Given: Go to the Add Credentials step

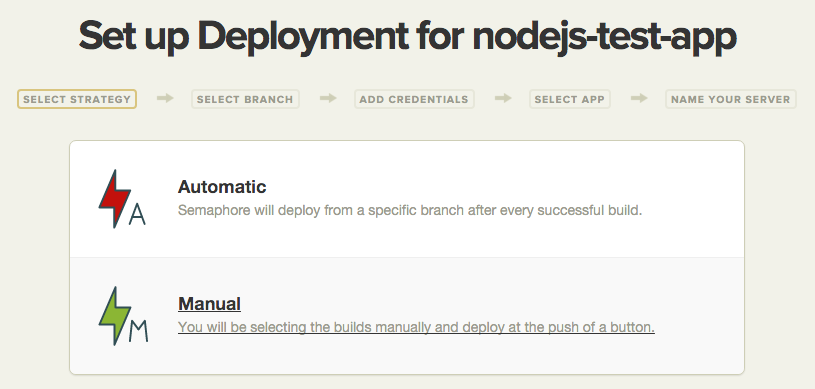Looking at the screenshot, I should click(x=414, y=99).
